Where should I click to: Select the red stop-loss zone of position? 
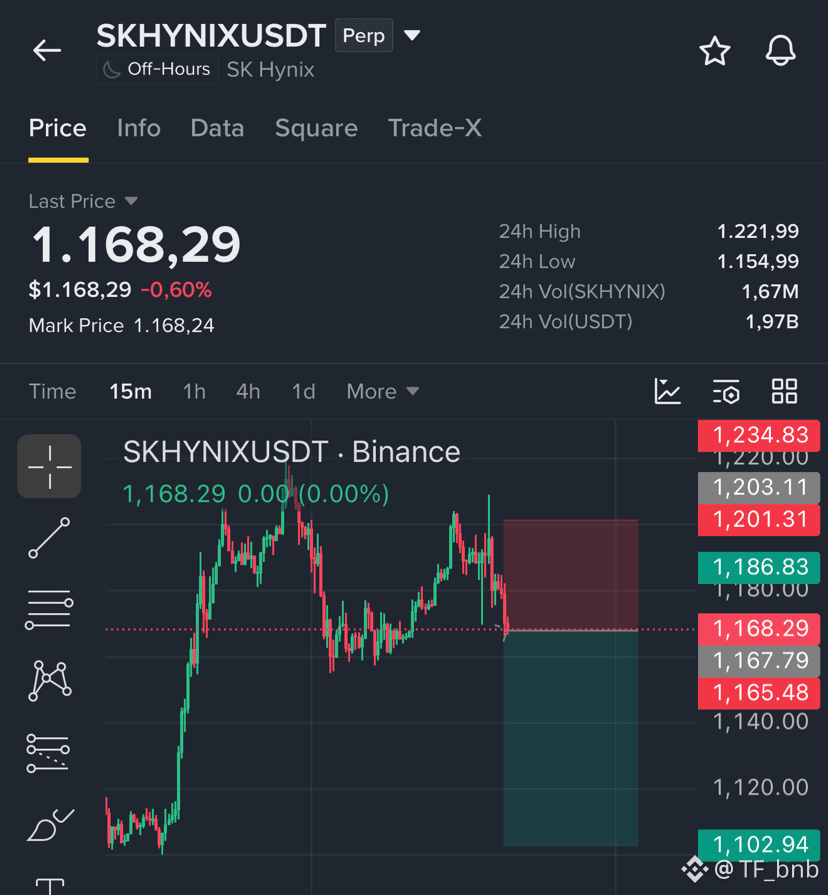point(571,575)
